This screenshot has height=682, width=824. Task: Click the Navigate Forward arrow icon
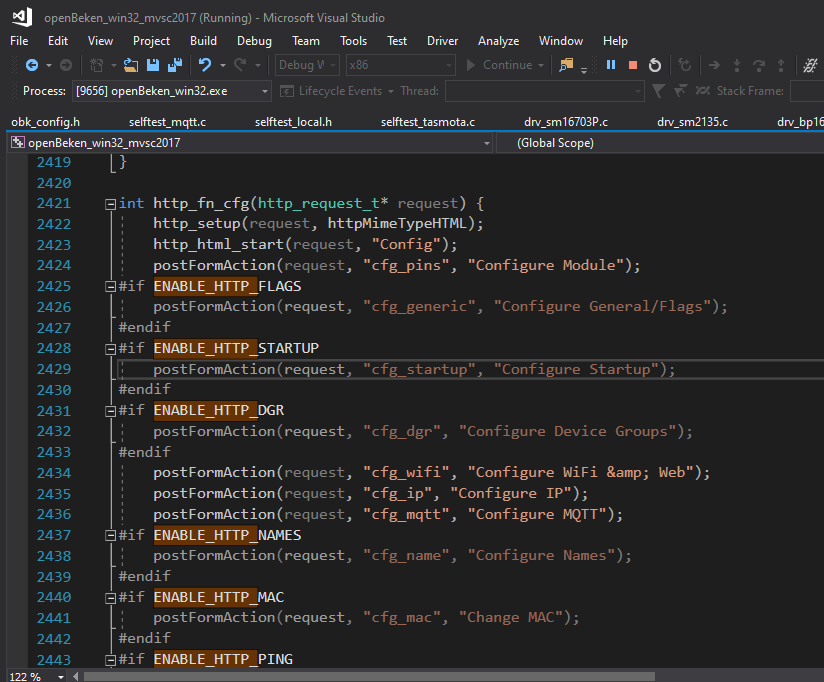click(66, 65)
